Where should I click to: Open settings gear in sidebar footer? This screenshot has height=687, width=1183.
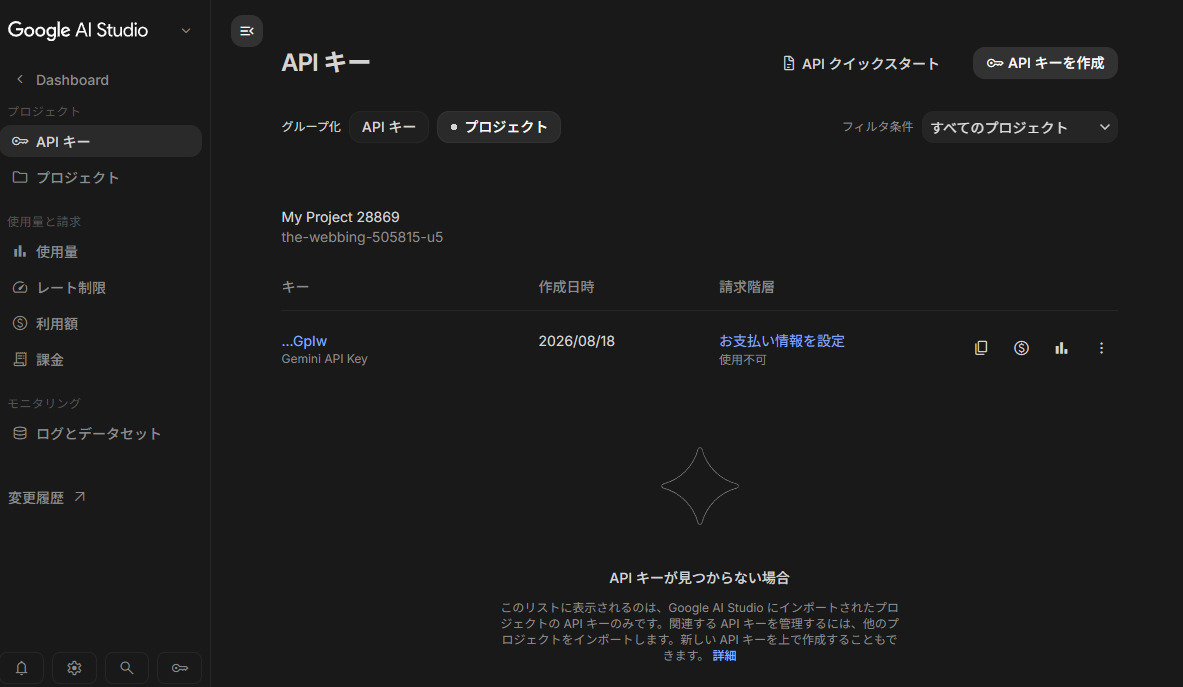point(74,667)
